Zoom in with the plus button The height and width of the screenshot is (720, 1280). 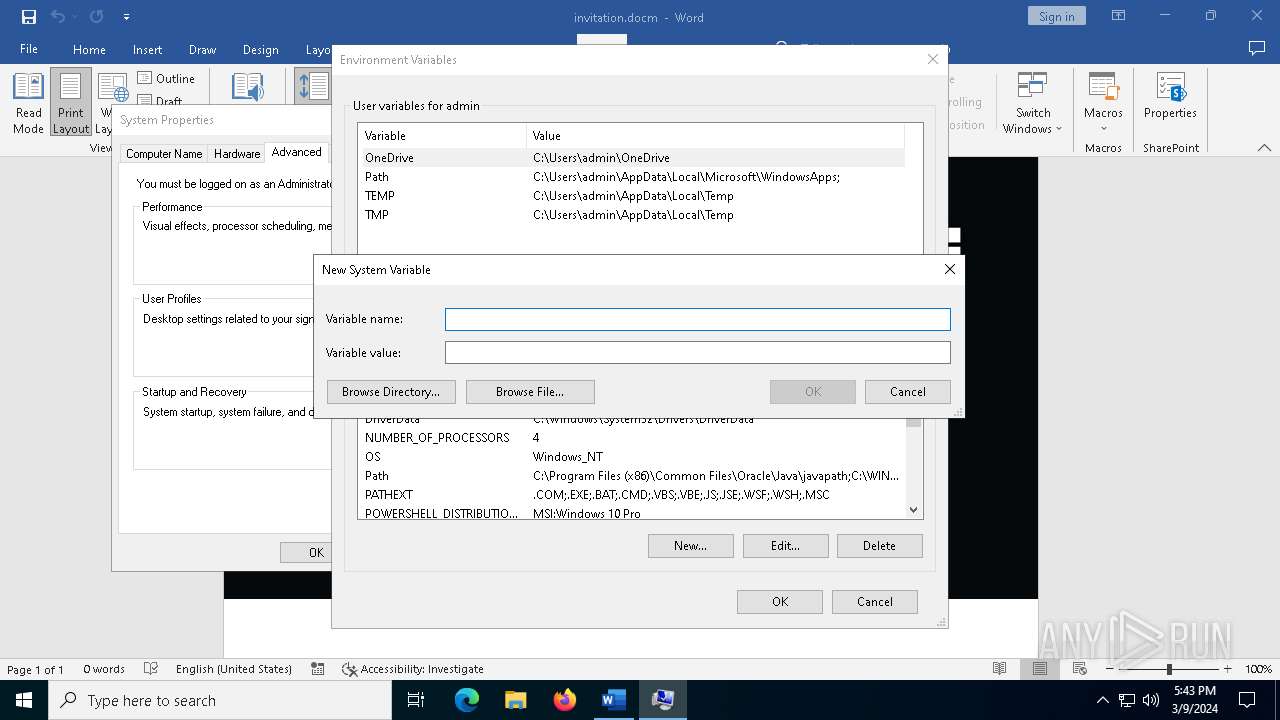click(1227, 669)
